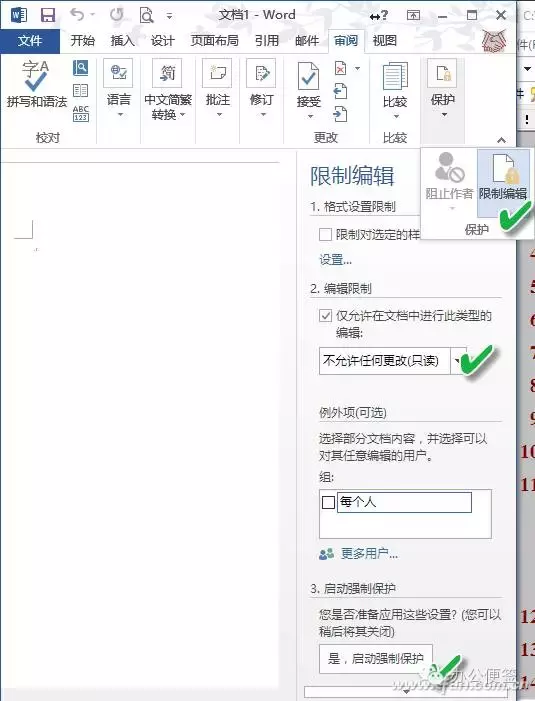Accept the change with 接受 icon

pyautogui.click(x=308, y=76)
